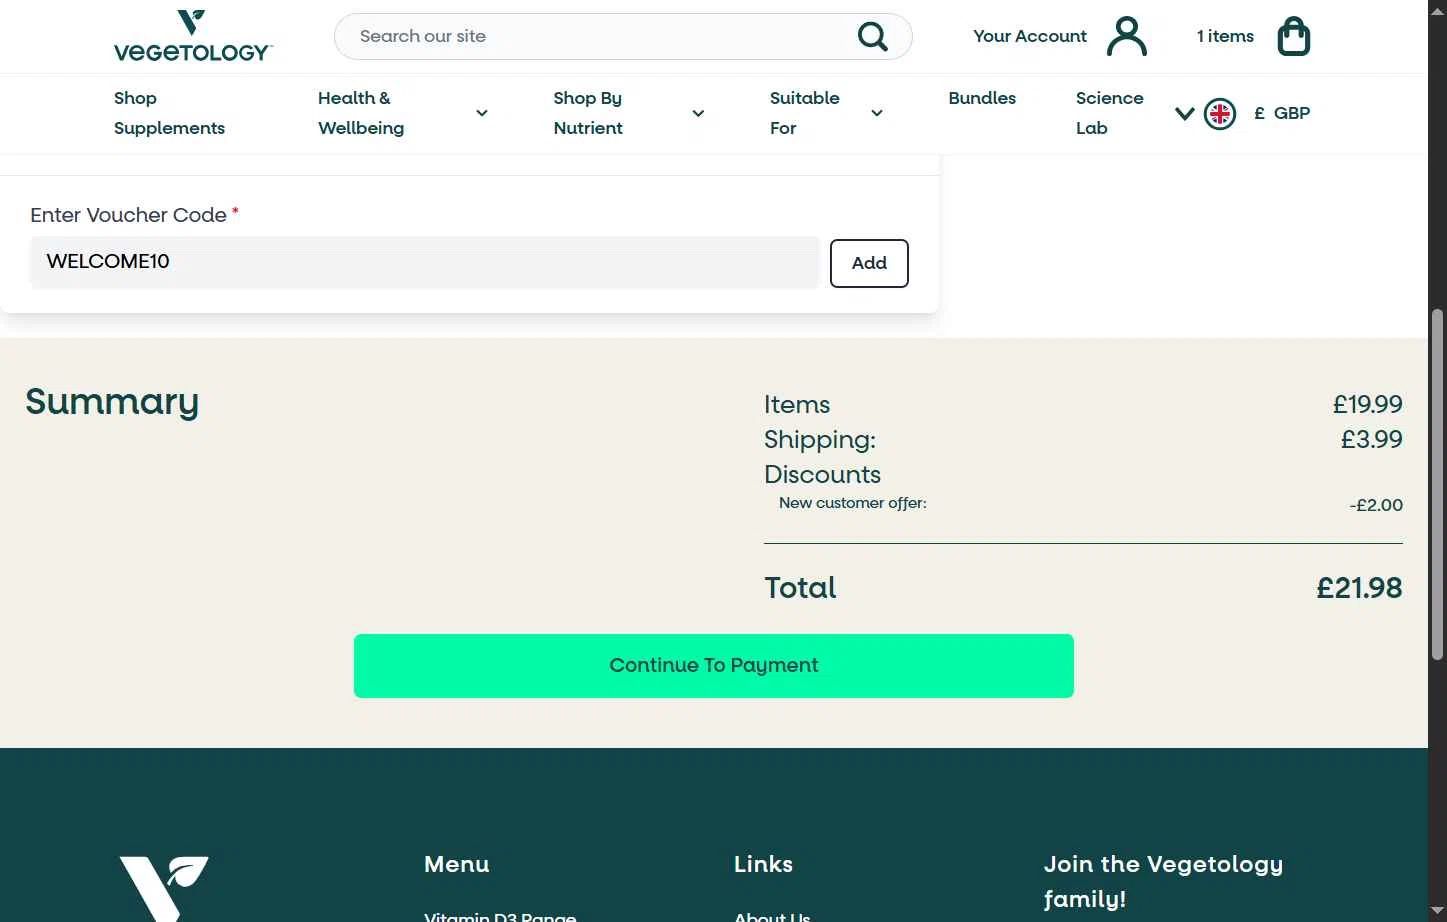This screenshot has height=922, width=1447.
Task: Select the £21.98 total amount text
Action: click(x=1359, y=588)
